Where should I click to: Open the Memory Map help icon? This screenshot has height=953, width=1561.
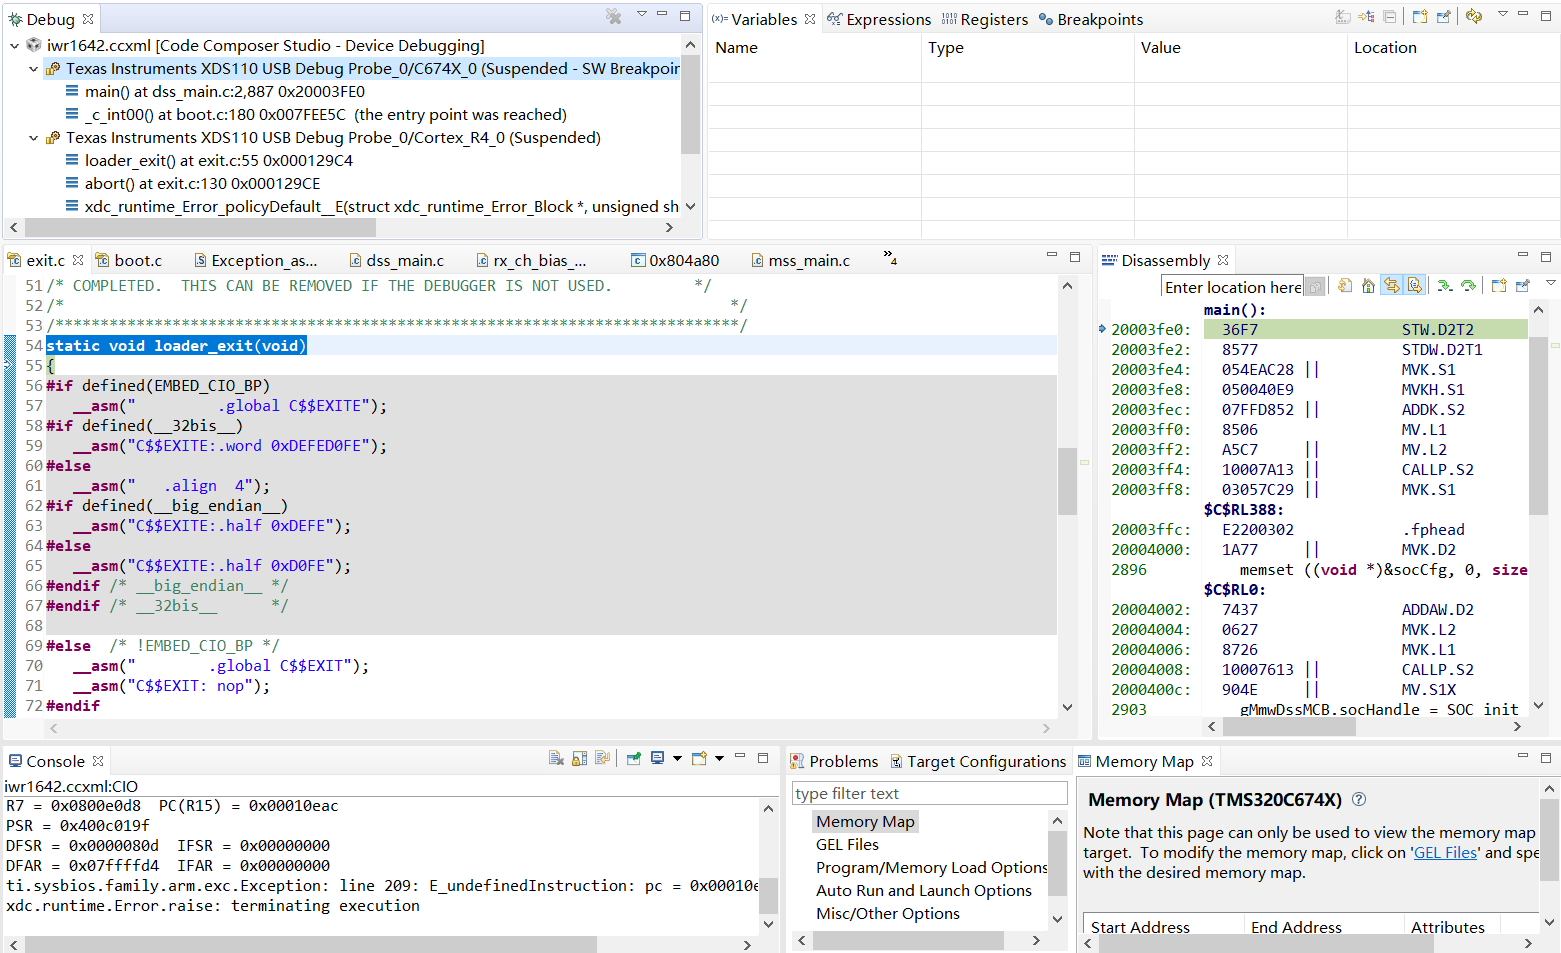(x=1358, y=800)
